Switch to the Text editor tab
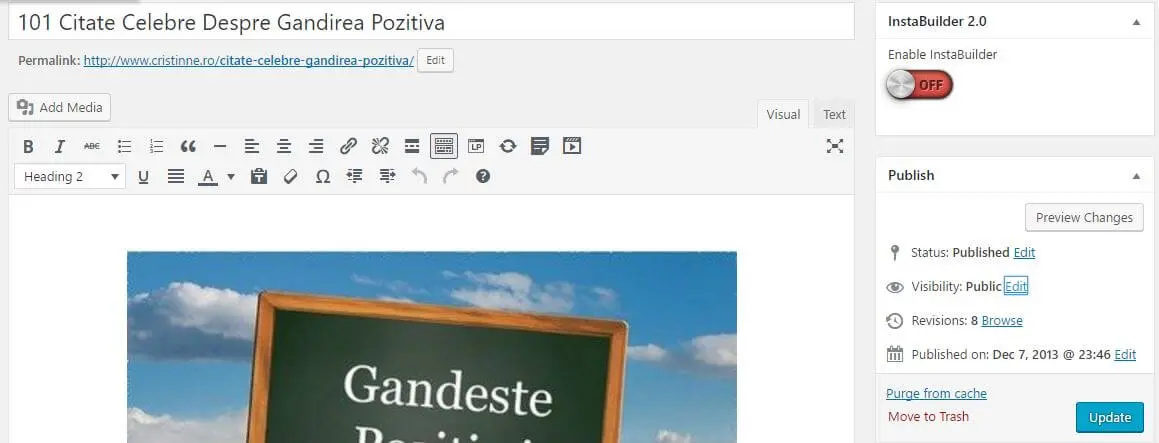1159x443 pixels. tap(834, 114)
